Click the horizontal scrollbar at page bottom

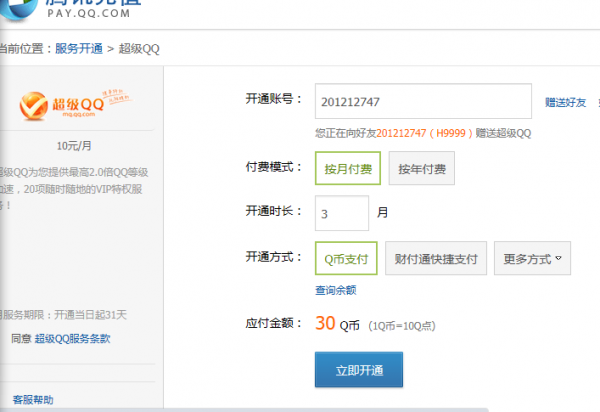point(245,410)
